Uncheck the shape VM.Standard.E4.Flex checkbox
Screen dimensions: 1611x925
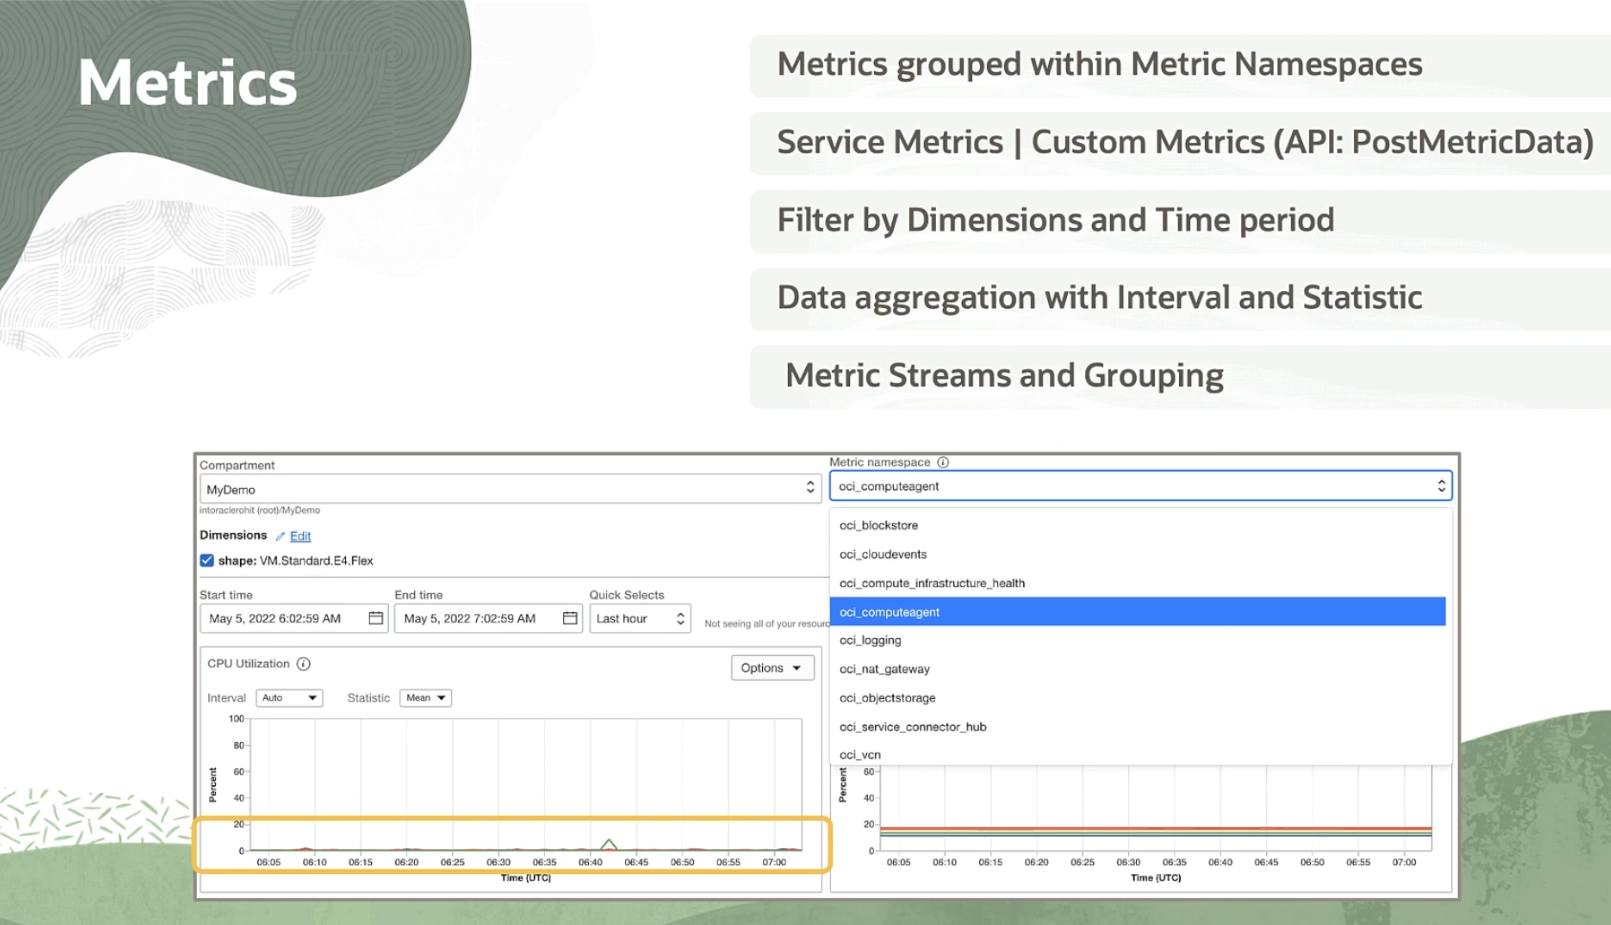207,561
